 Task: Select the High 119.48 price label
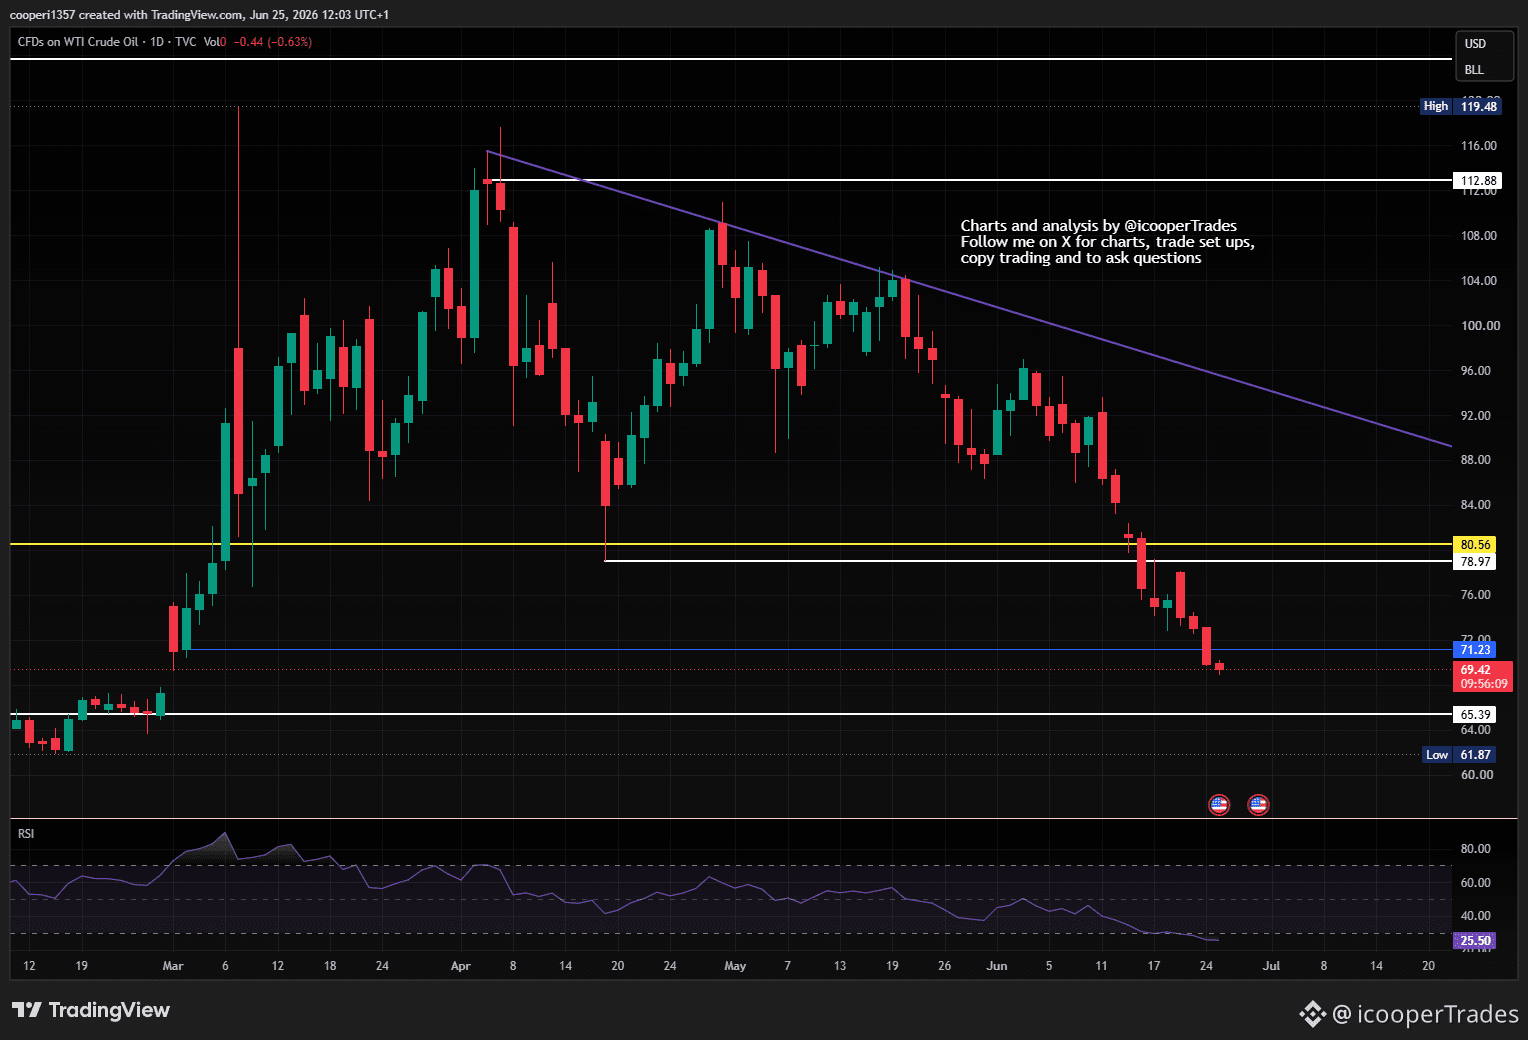tap(1460, 106)
